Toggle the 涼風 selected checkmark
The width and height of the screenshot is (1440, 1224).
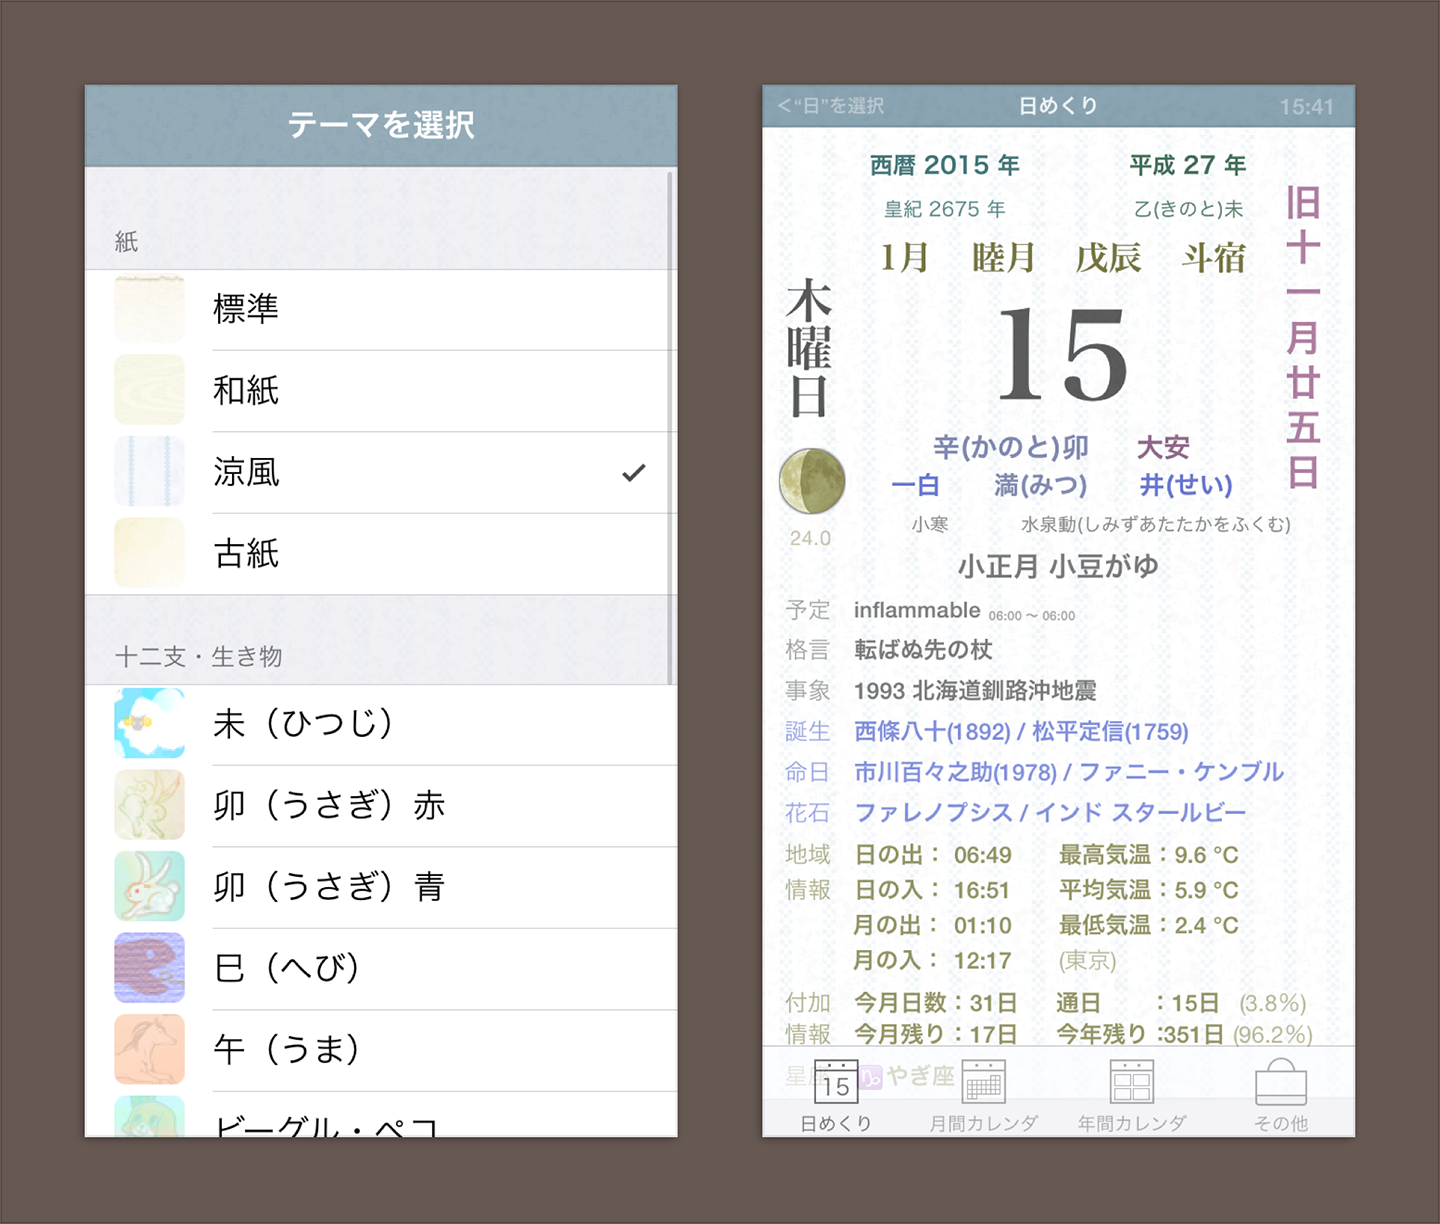tap(634, 472)
